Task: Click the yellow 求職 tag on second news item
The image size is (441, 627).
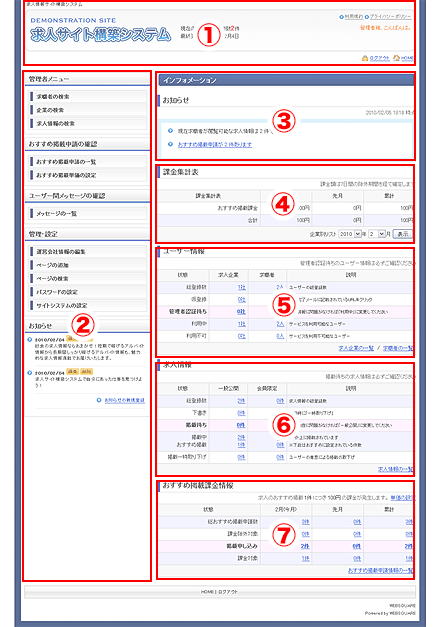Action: [72, 371]
